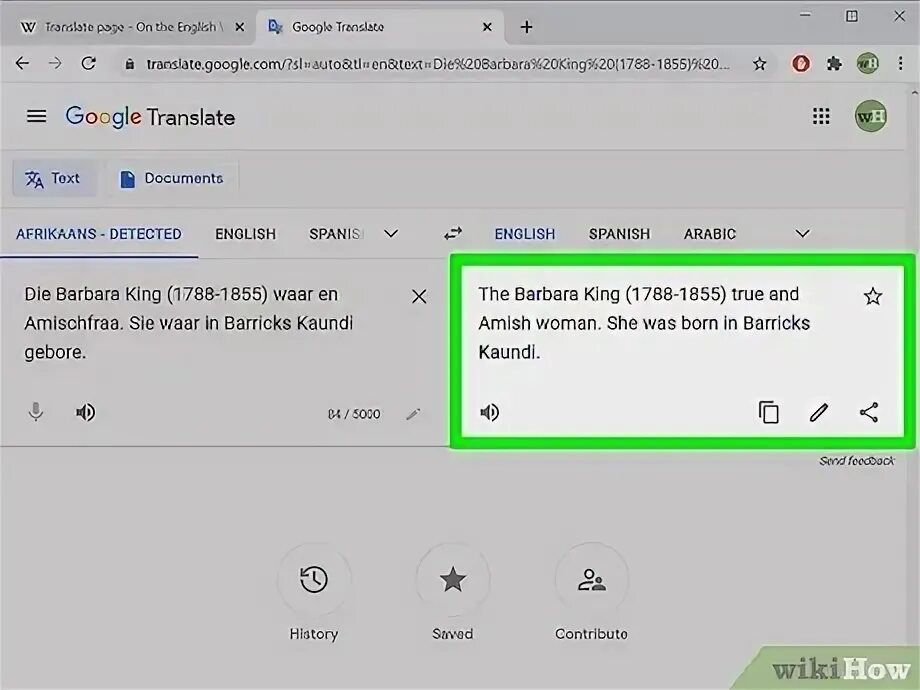Image resolution: width=920 pixels, height=690 pixels.
Task: Share the translation
Action: click(869, 412)
